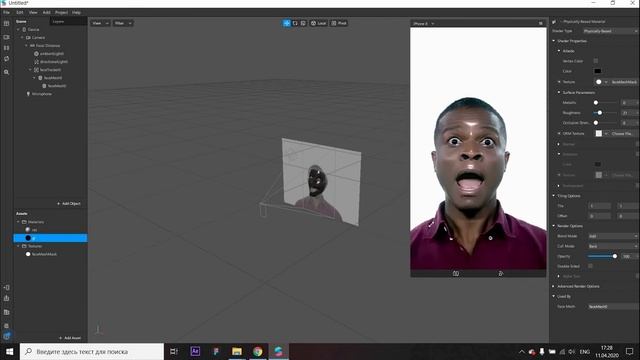Toggle the Pivot button
This screenshot has width=640, height=360.
point(339,23)
